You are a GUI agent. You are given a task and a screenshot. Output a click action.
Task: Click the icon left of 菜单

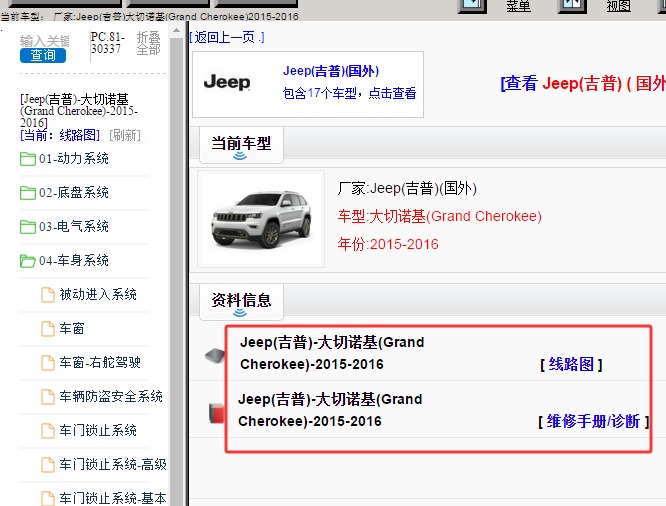pyautogui.click(x=472, y=6)
